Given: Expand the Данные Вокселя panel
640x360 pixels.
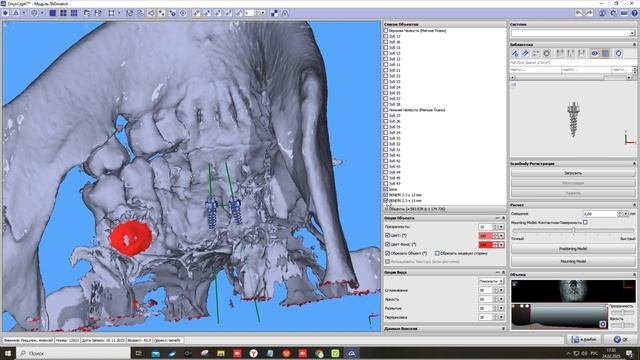Looking at the screenshot, I should (x=503, y=329).
